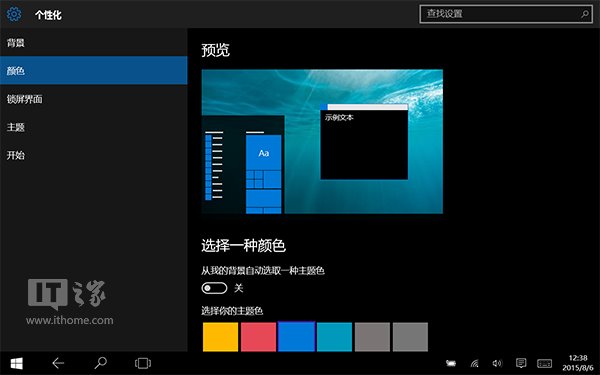The width and height of the screenshot is (600, 375).
Task: Open the Windows Start button
Action: [16, 363]
